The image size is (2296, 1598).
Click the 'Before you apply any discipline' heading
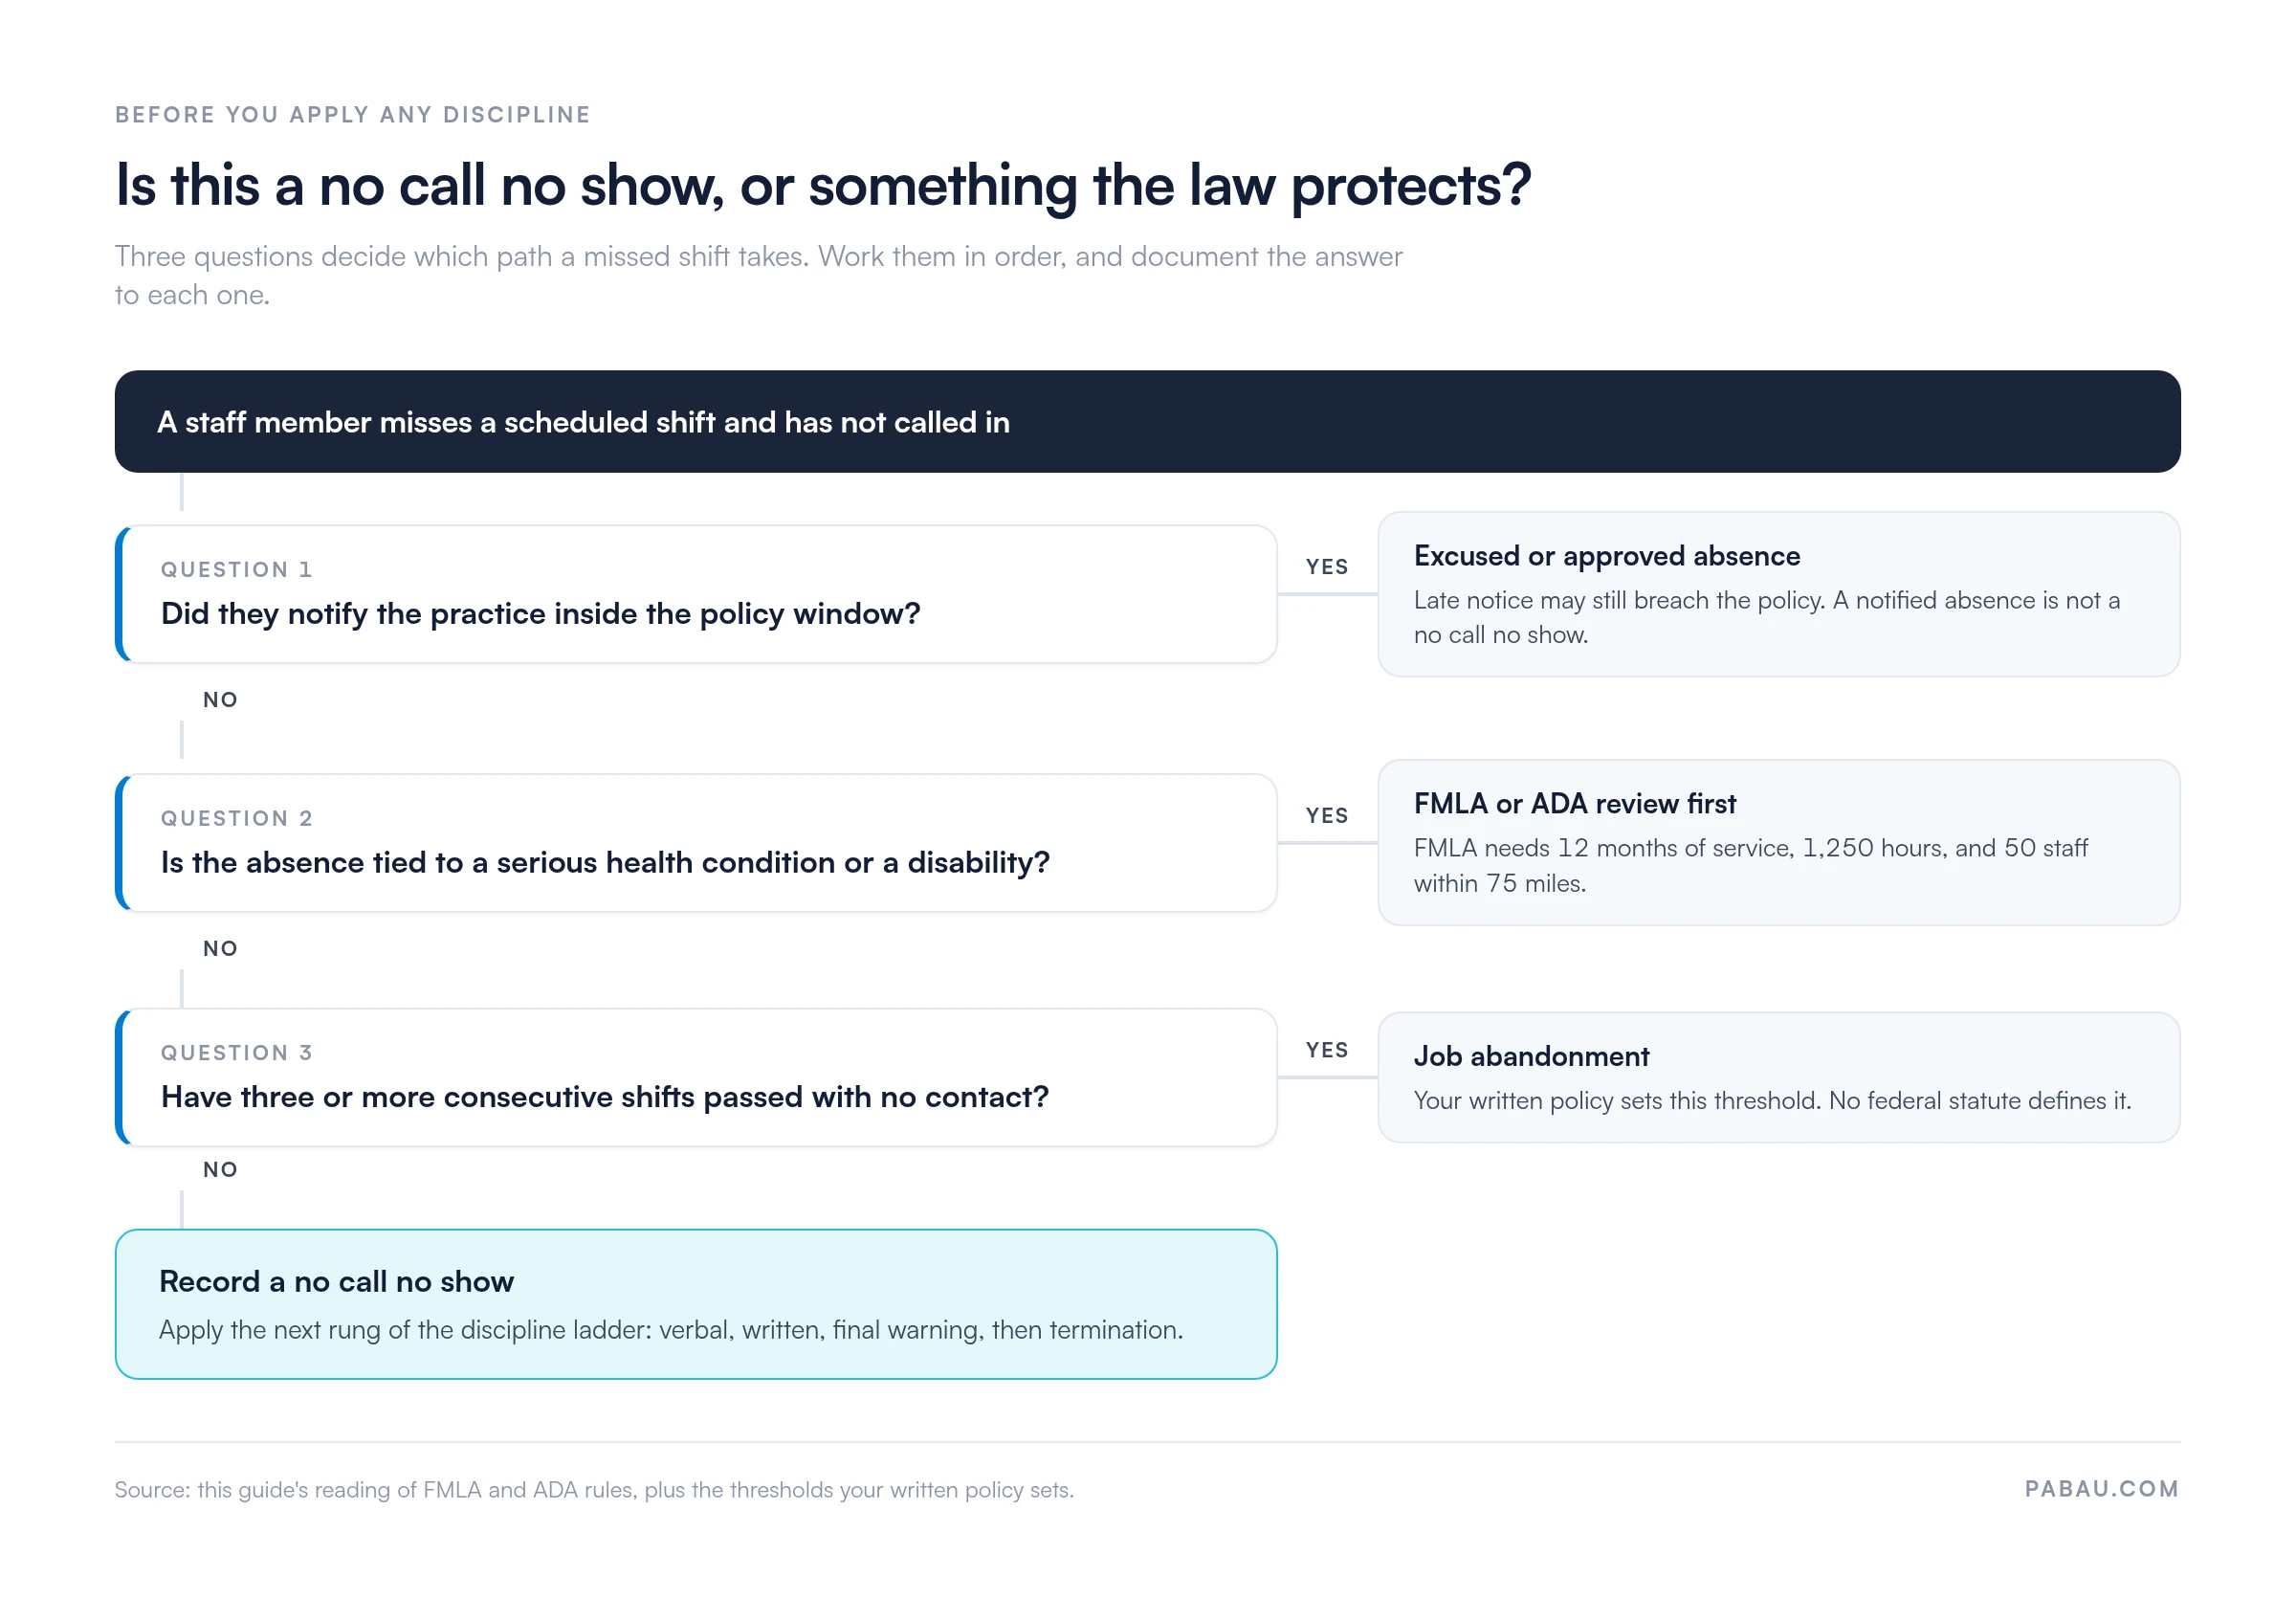pos(352,115)
